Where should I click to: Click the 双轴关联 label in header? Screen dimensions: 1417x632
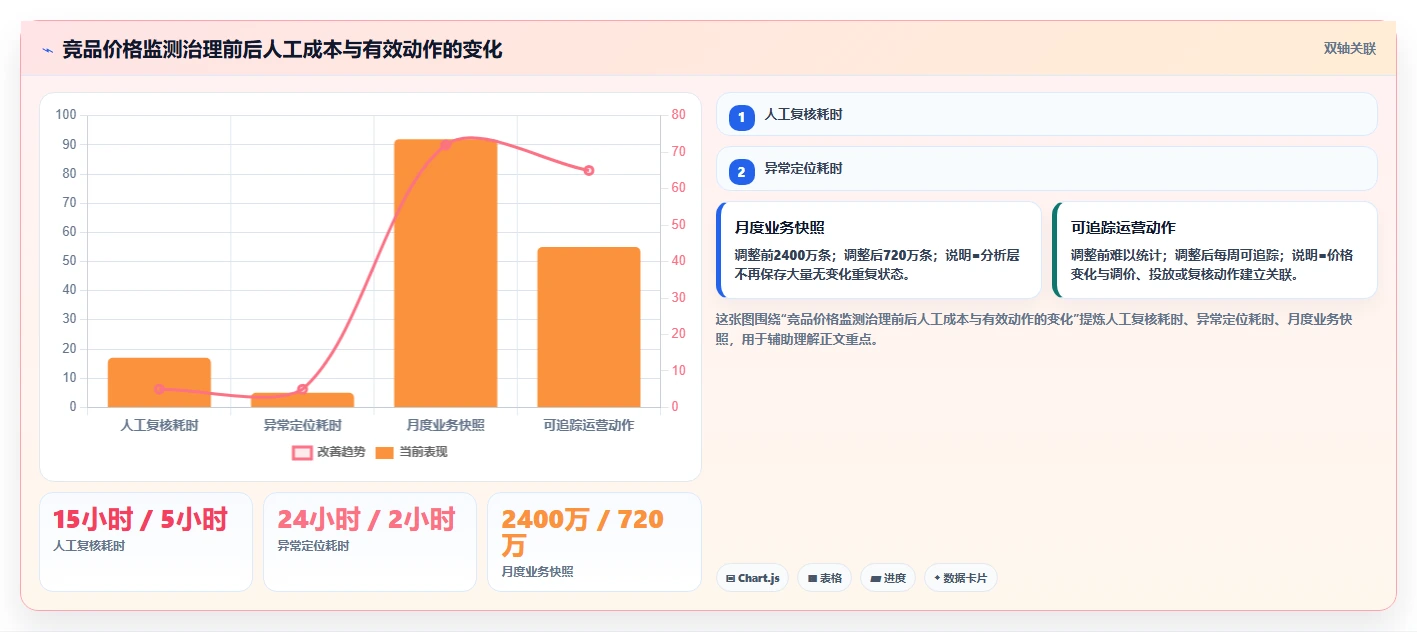[x=1350, y=49]
